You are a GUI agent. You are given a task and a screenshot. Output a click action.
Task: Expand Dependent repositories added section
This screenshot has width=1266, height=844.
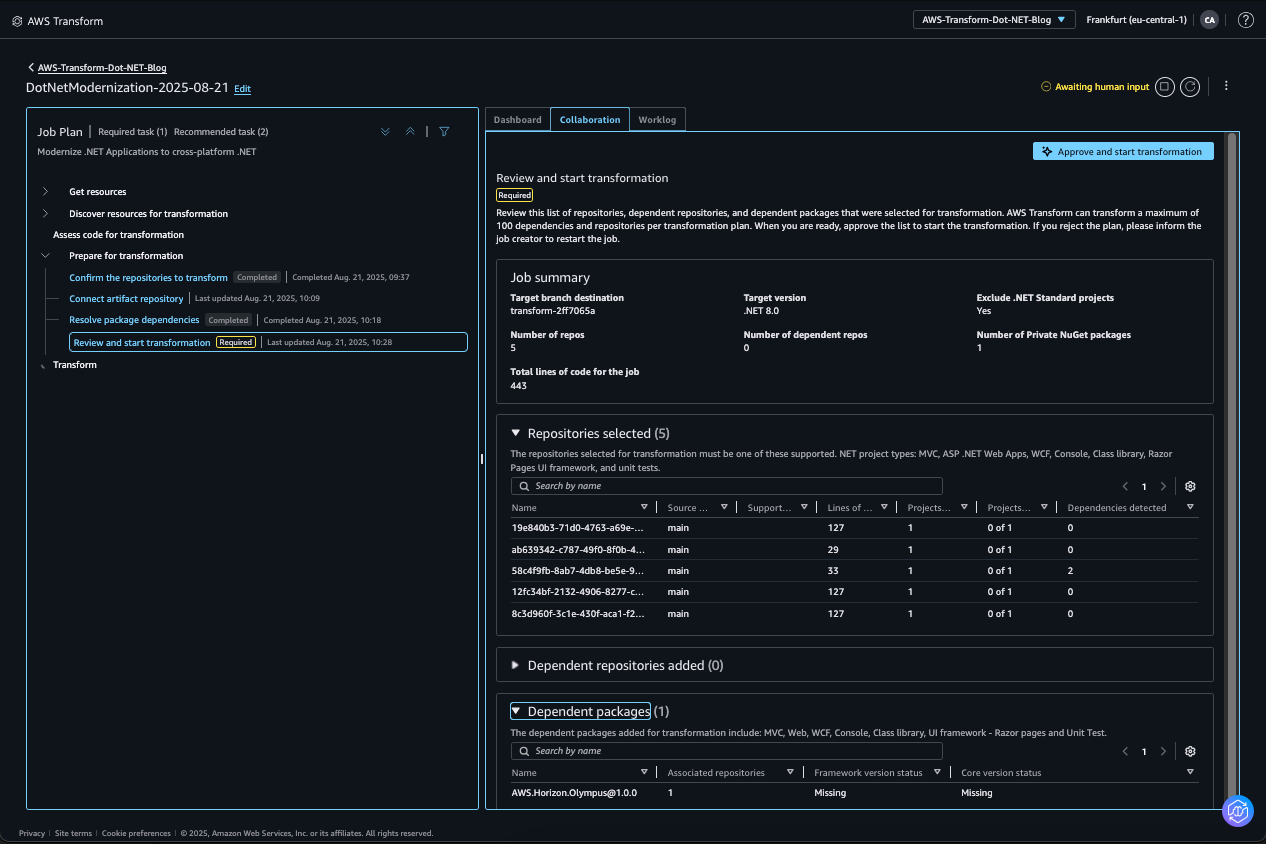click(514, 665)
